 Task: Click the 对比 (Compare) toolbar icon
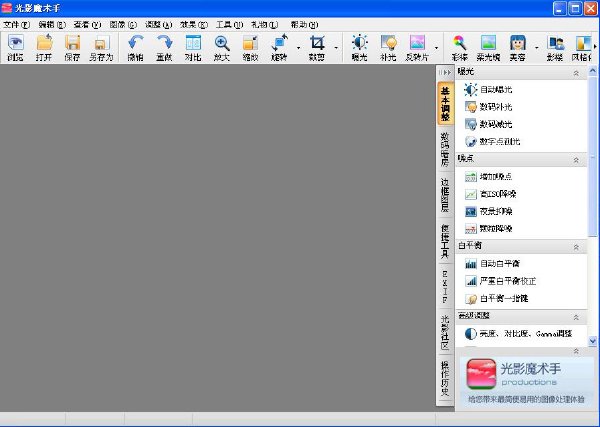coord(193,47)
